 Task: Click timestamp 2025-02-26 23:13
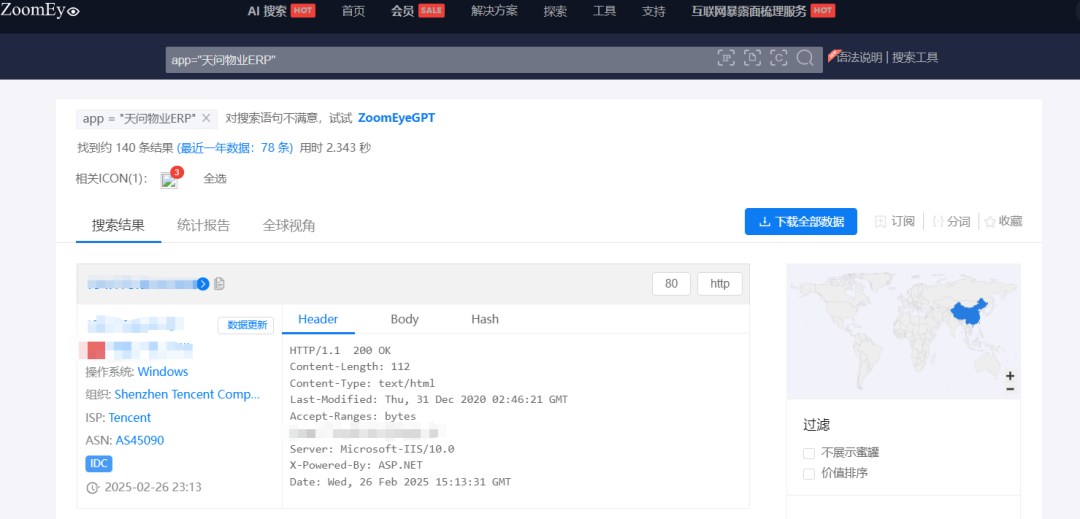tap(153, 487)
